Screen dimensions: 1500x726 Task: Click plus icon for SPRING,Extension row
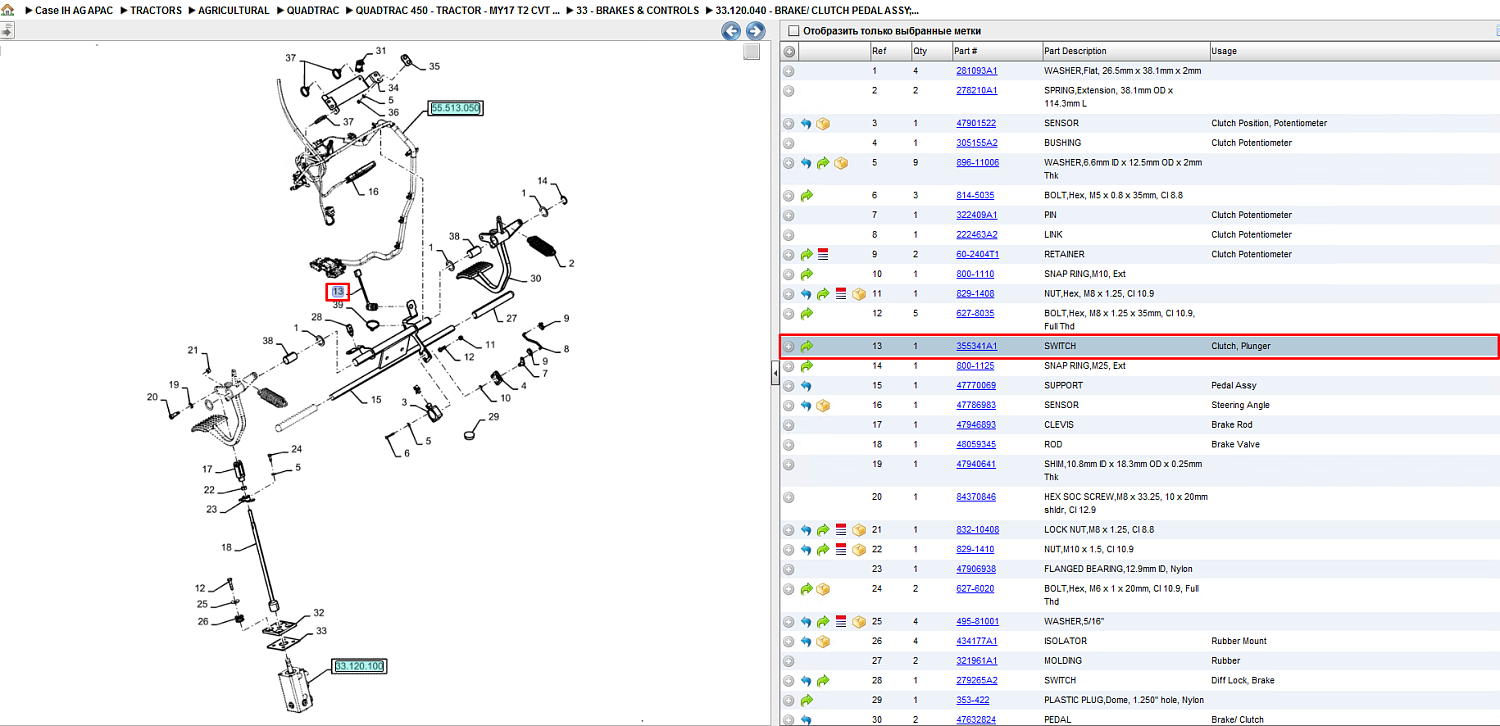tap(789, 91)
